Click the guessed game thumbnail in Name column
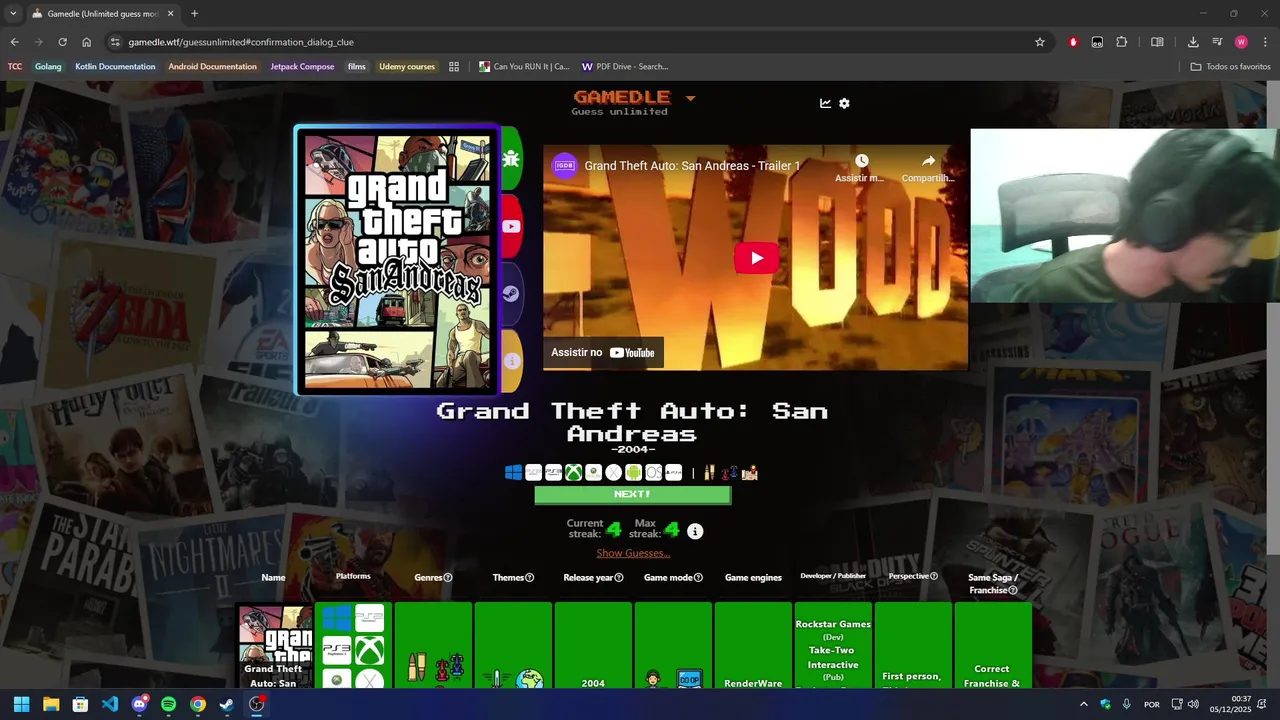Viewport: 1280px width, 720px height. [274, 646]
